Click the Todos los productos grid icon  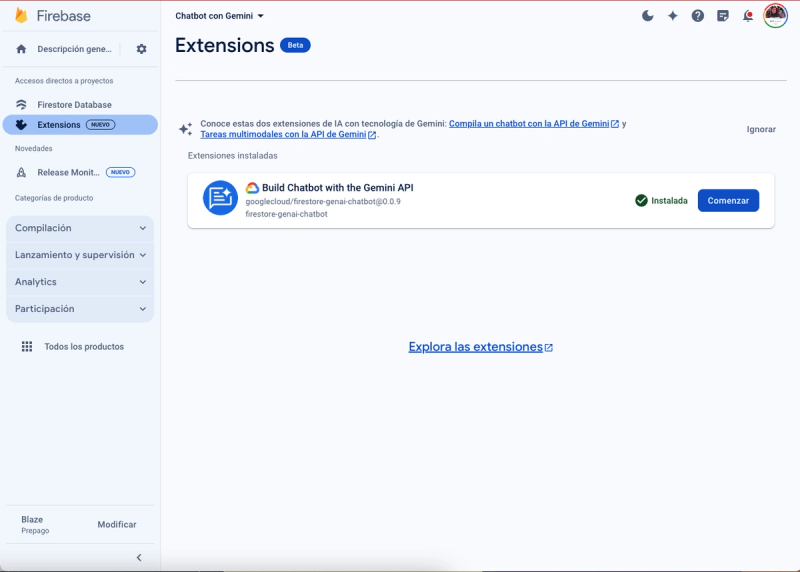27,346
